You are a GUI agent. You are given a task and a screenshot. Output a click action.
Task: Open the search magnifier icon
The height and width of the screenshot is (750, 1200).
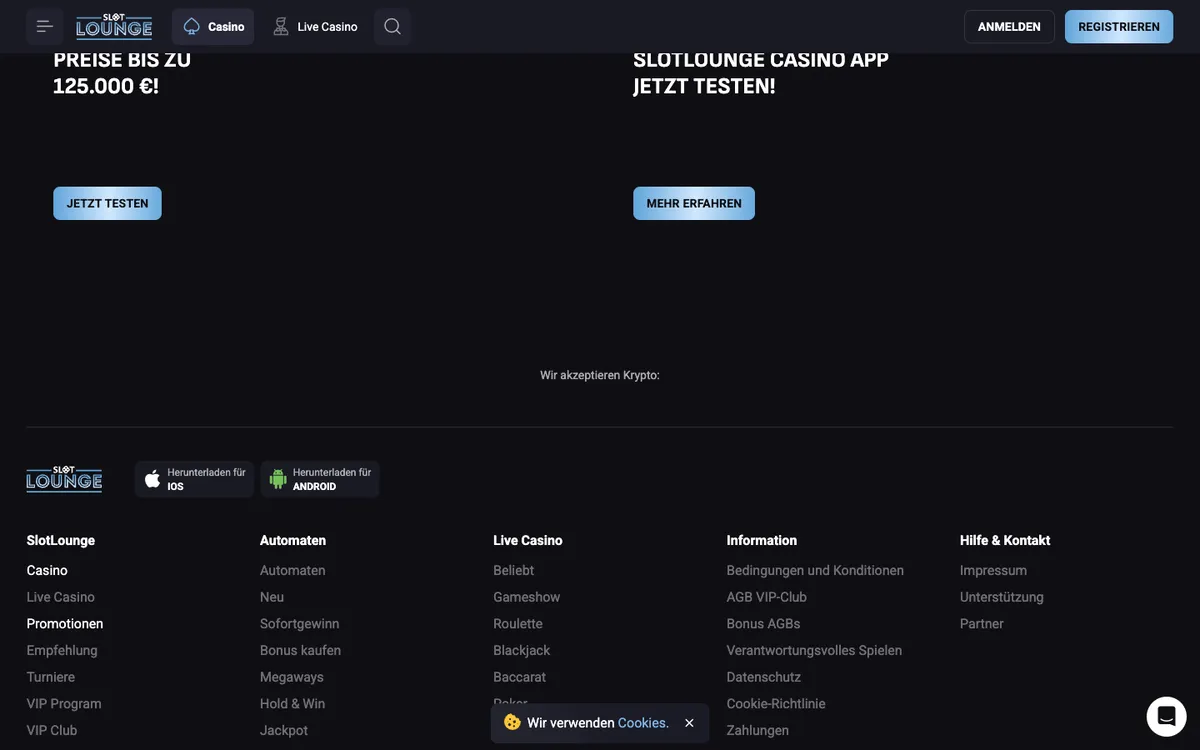392,26
